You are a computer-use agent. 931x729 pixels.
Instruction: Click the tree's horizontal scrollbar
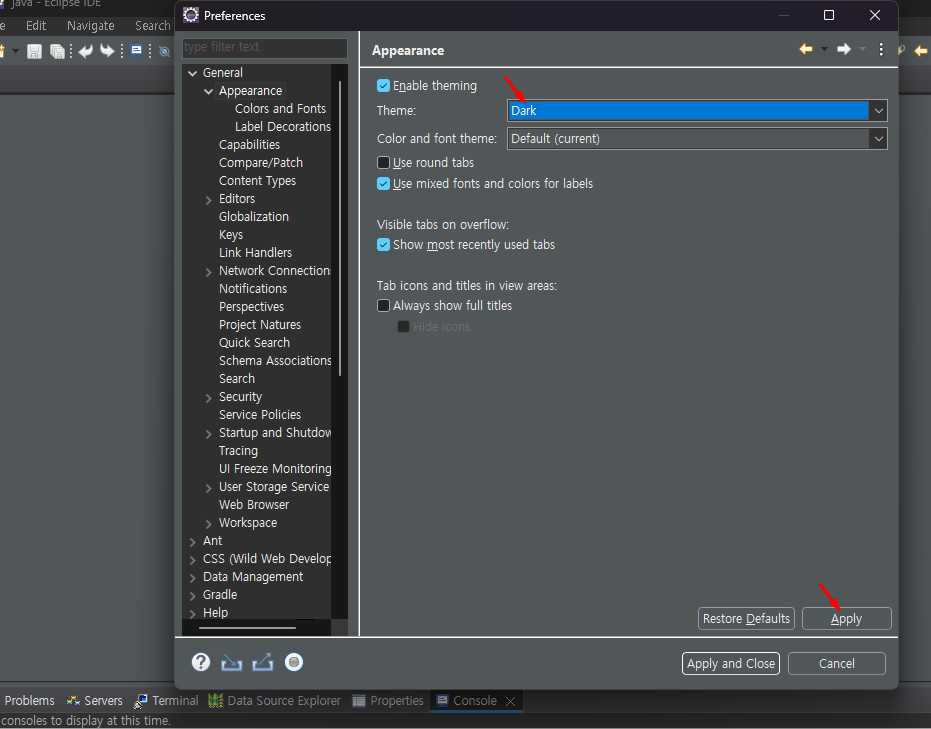click(x=248, y=627)
